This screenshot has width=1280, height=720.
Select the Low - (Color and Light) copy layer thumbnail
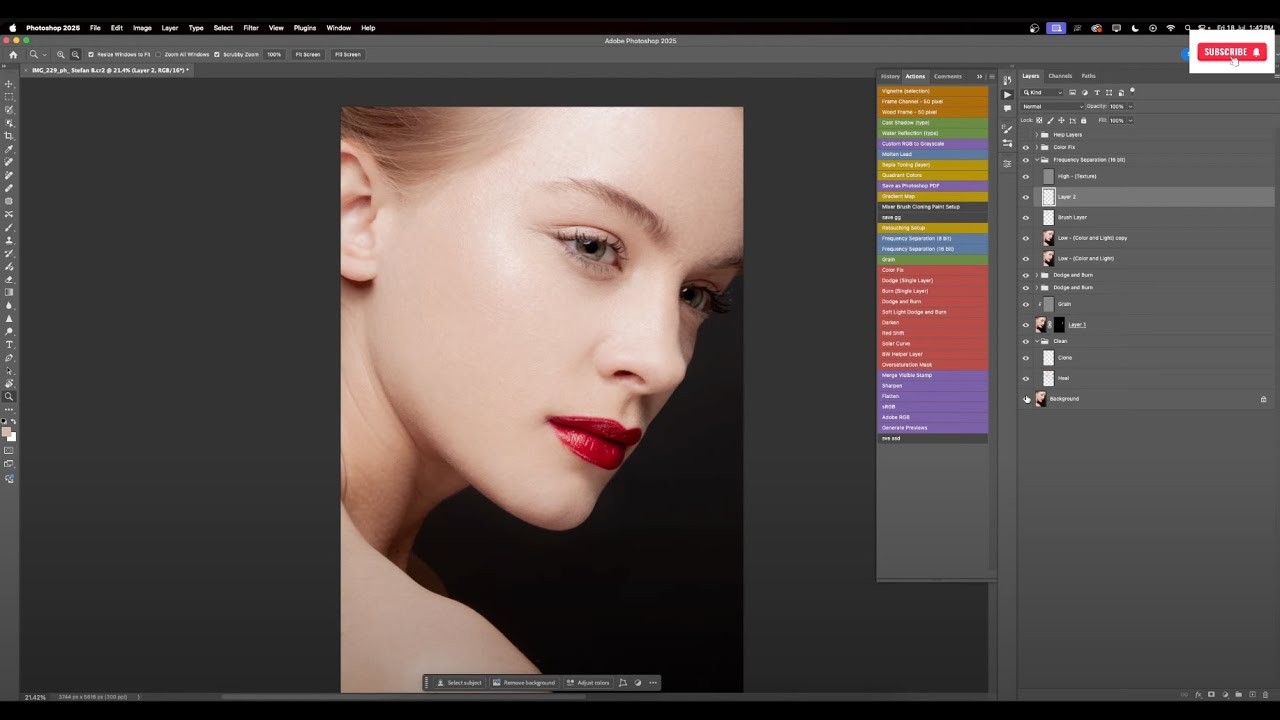(x=1048, y=238)
